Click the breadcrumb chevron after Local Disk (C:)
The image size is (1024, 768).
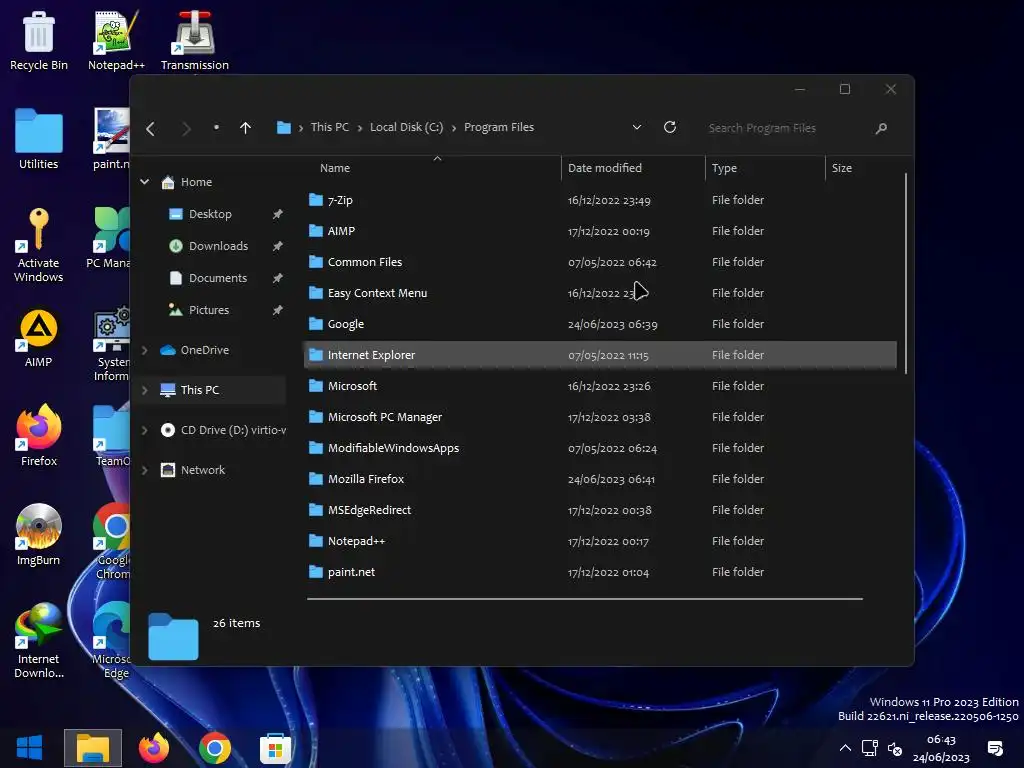click(x=454, y=128)
